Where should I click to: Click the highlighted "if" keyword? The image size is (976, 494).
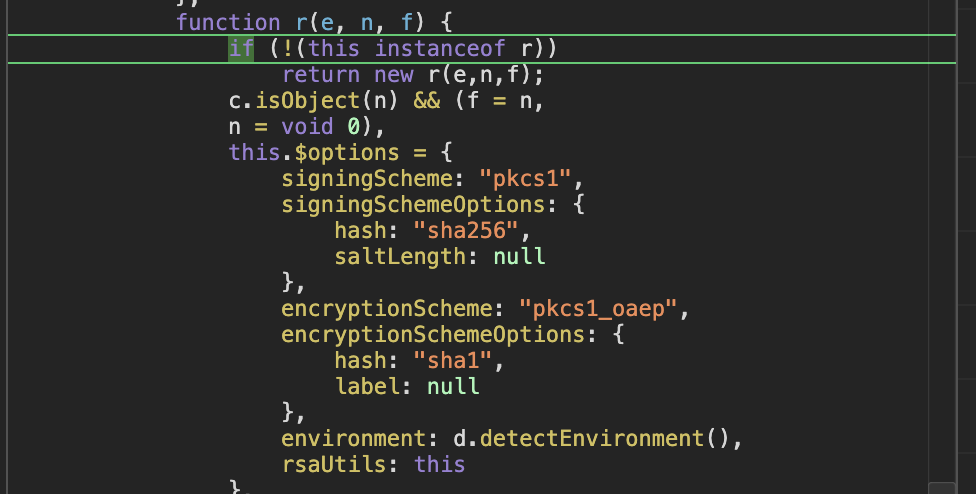(242, 49)
